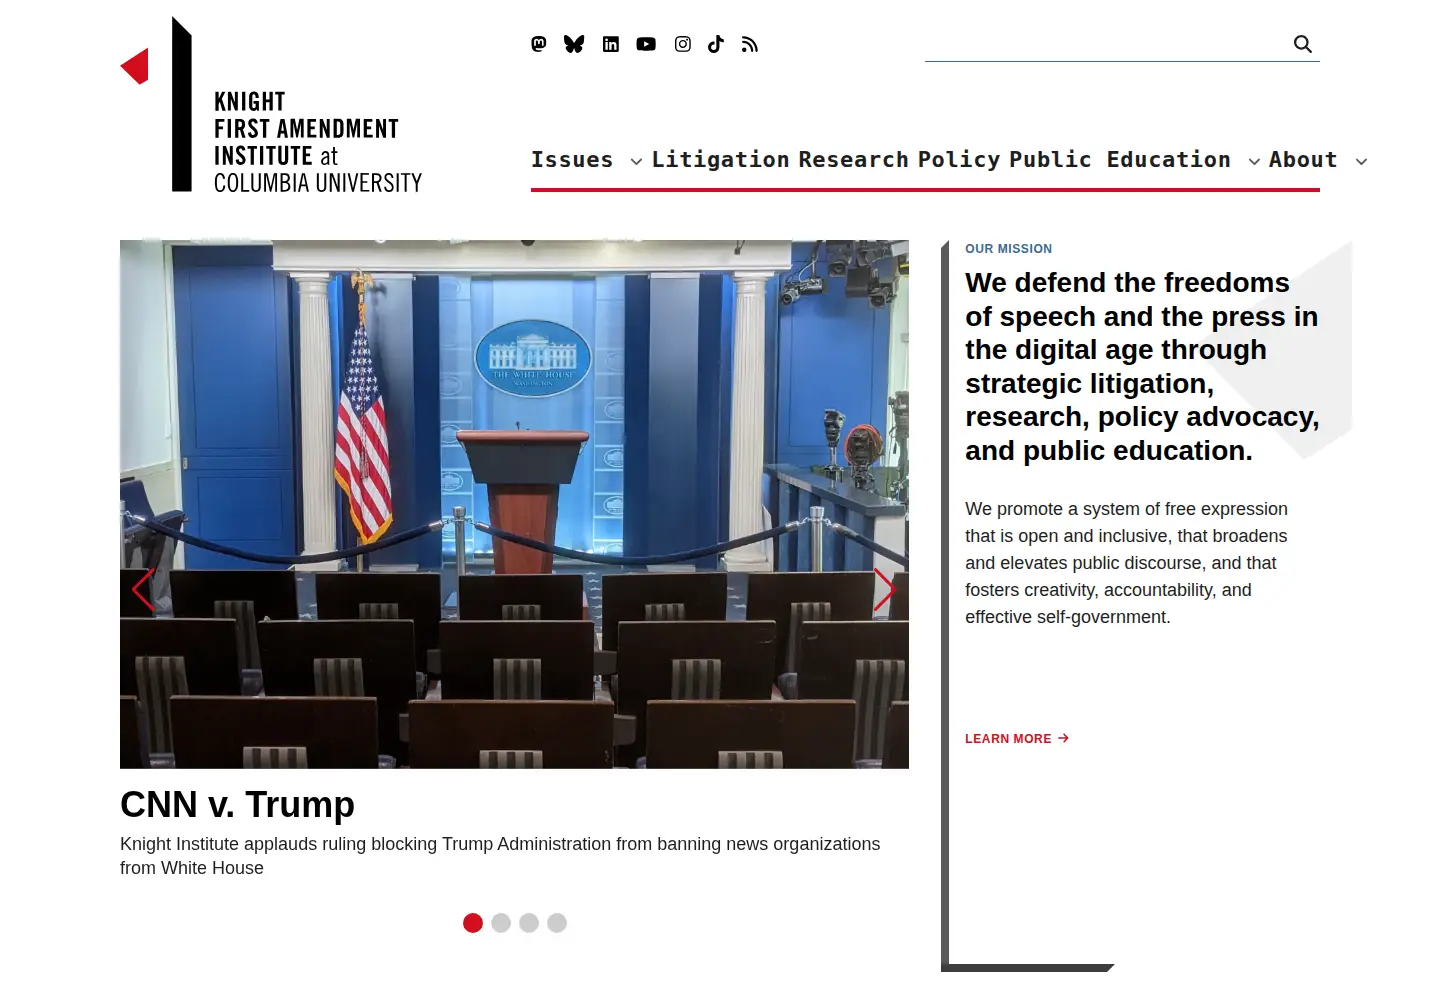Click the Our Mission label
The image size is (1440, 1000).
click(x=1008, y=249)
